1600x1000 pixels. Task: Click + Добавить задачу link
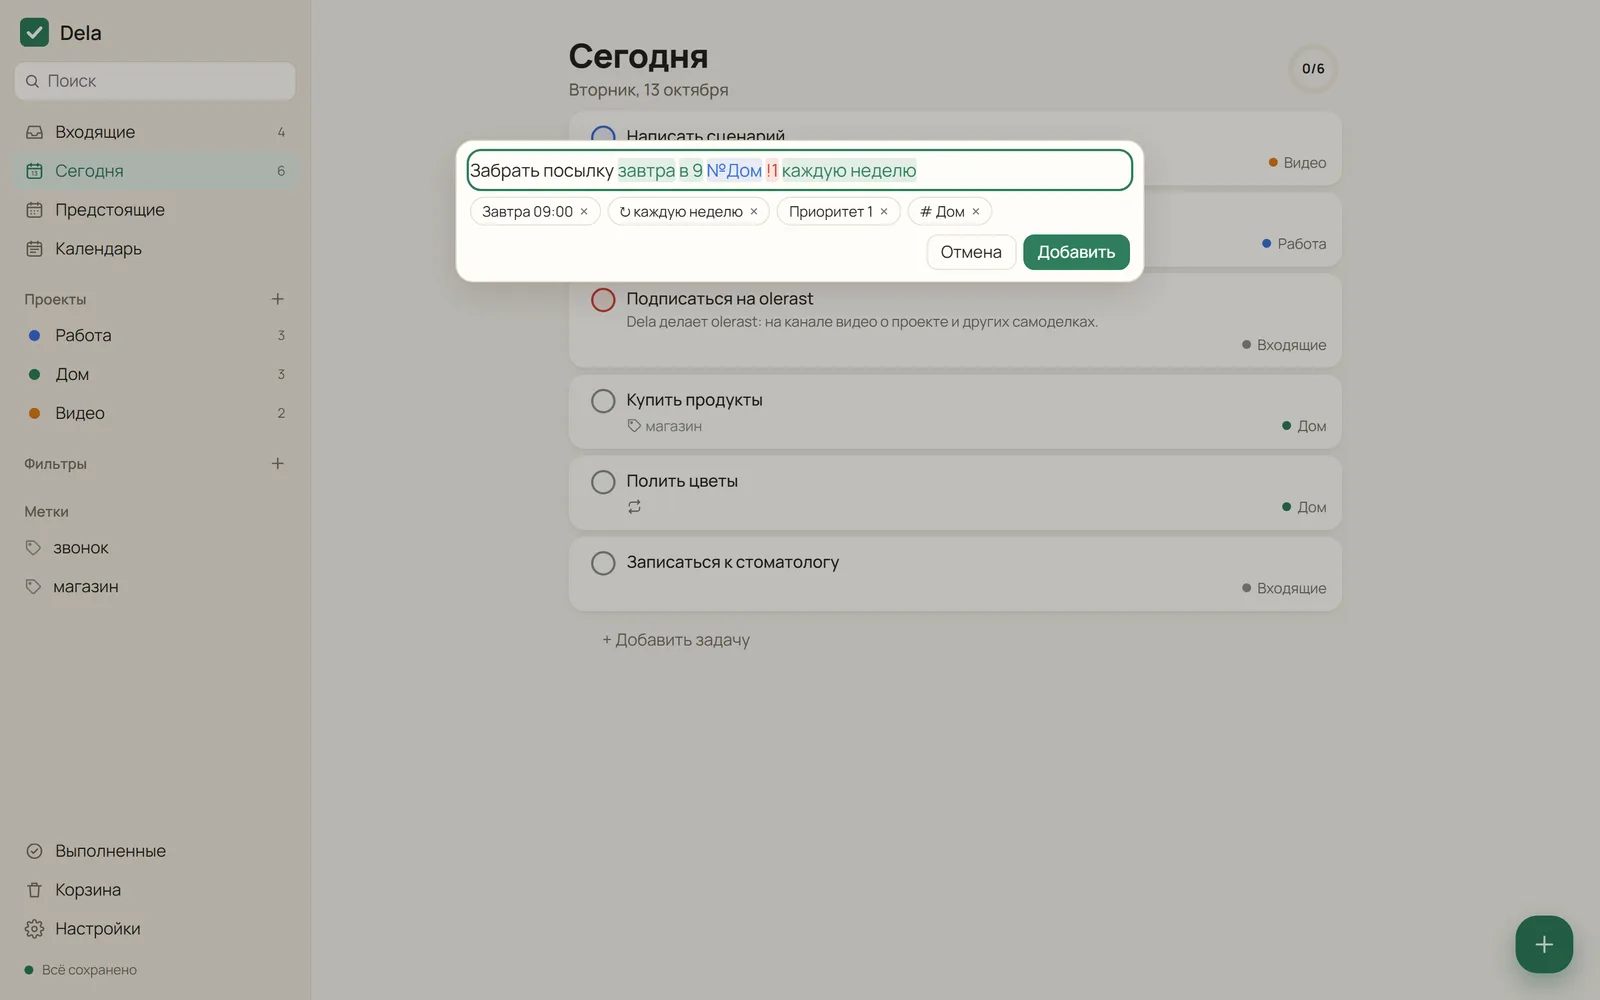click(x=676, y=640)
